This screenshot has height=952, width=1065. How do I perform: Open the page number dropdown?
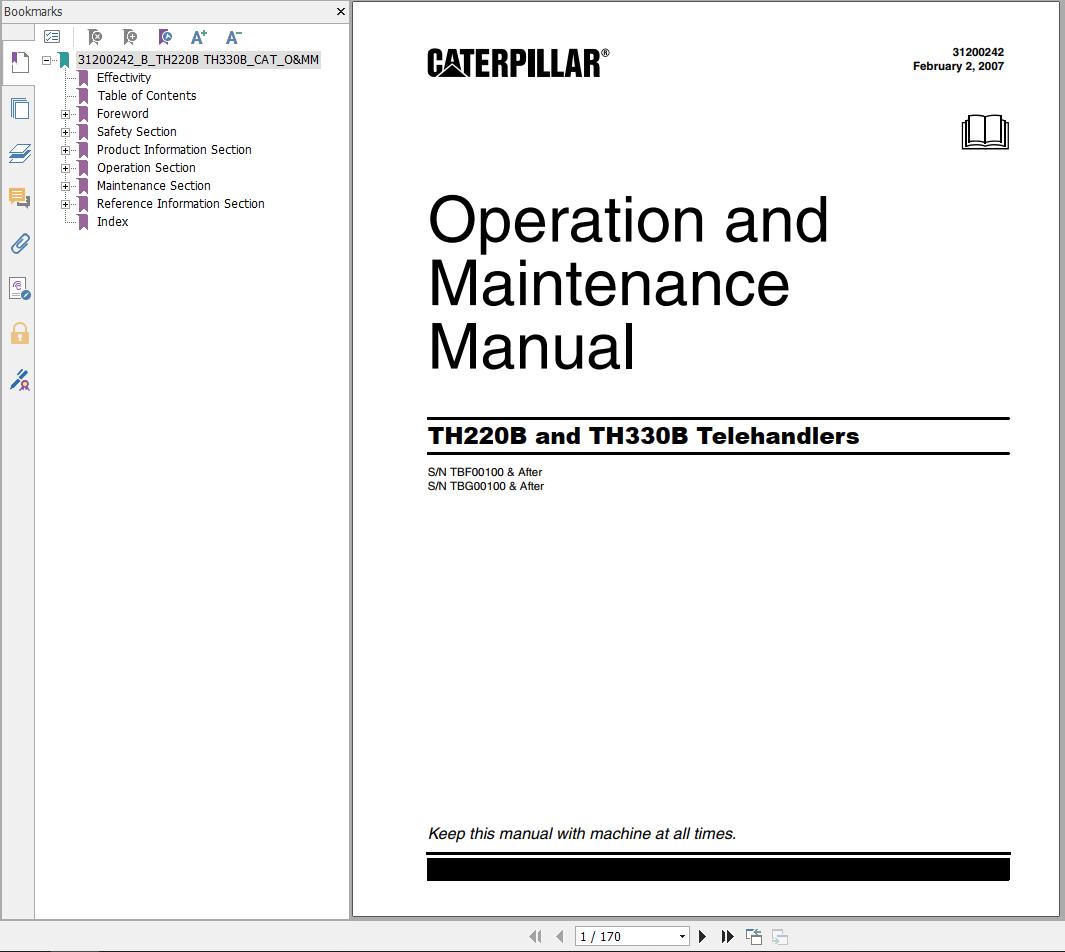coord(681,936)
